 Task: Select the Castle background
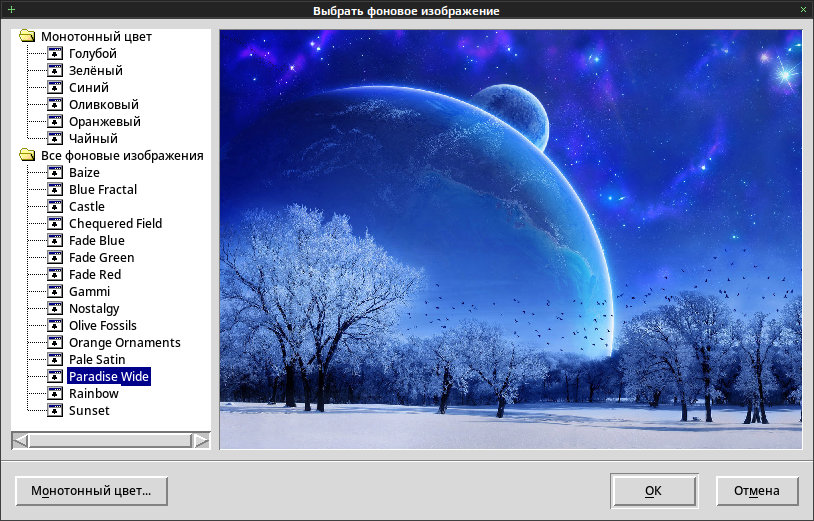tap(87, 207)
